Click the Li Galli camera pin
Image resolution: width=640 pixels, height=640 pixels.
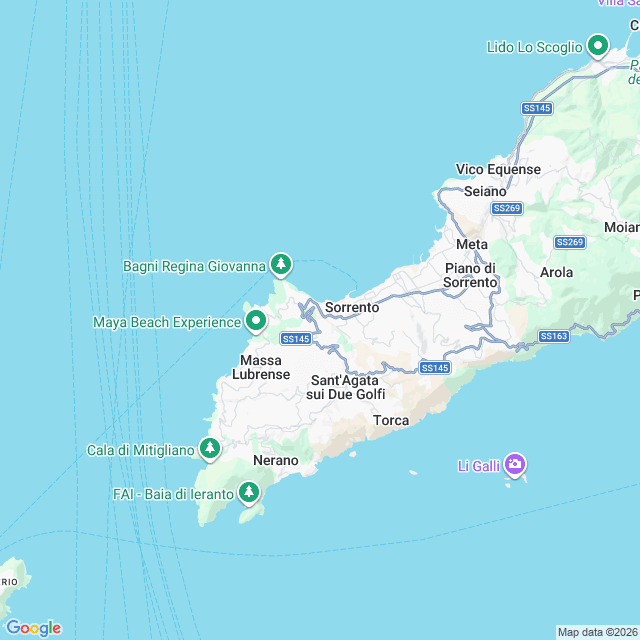515,465
